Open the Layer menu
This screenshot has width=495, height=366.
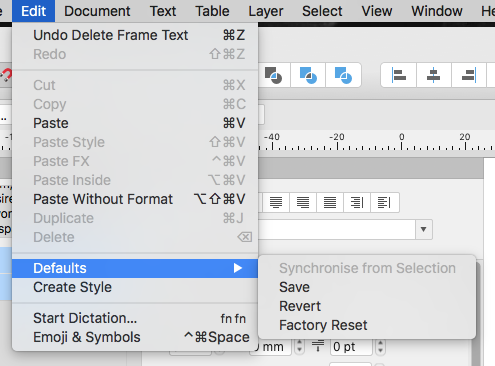(x=266, y=11)
